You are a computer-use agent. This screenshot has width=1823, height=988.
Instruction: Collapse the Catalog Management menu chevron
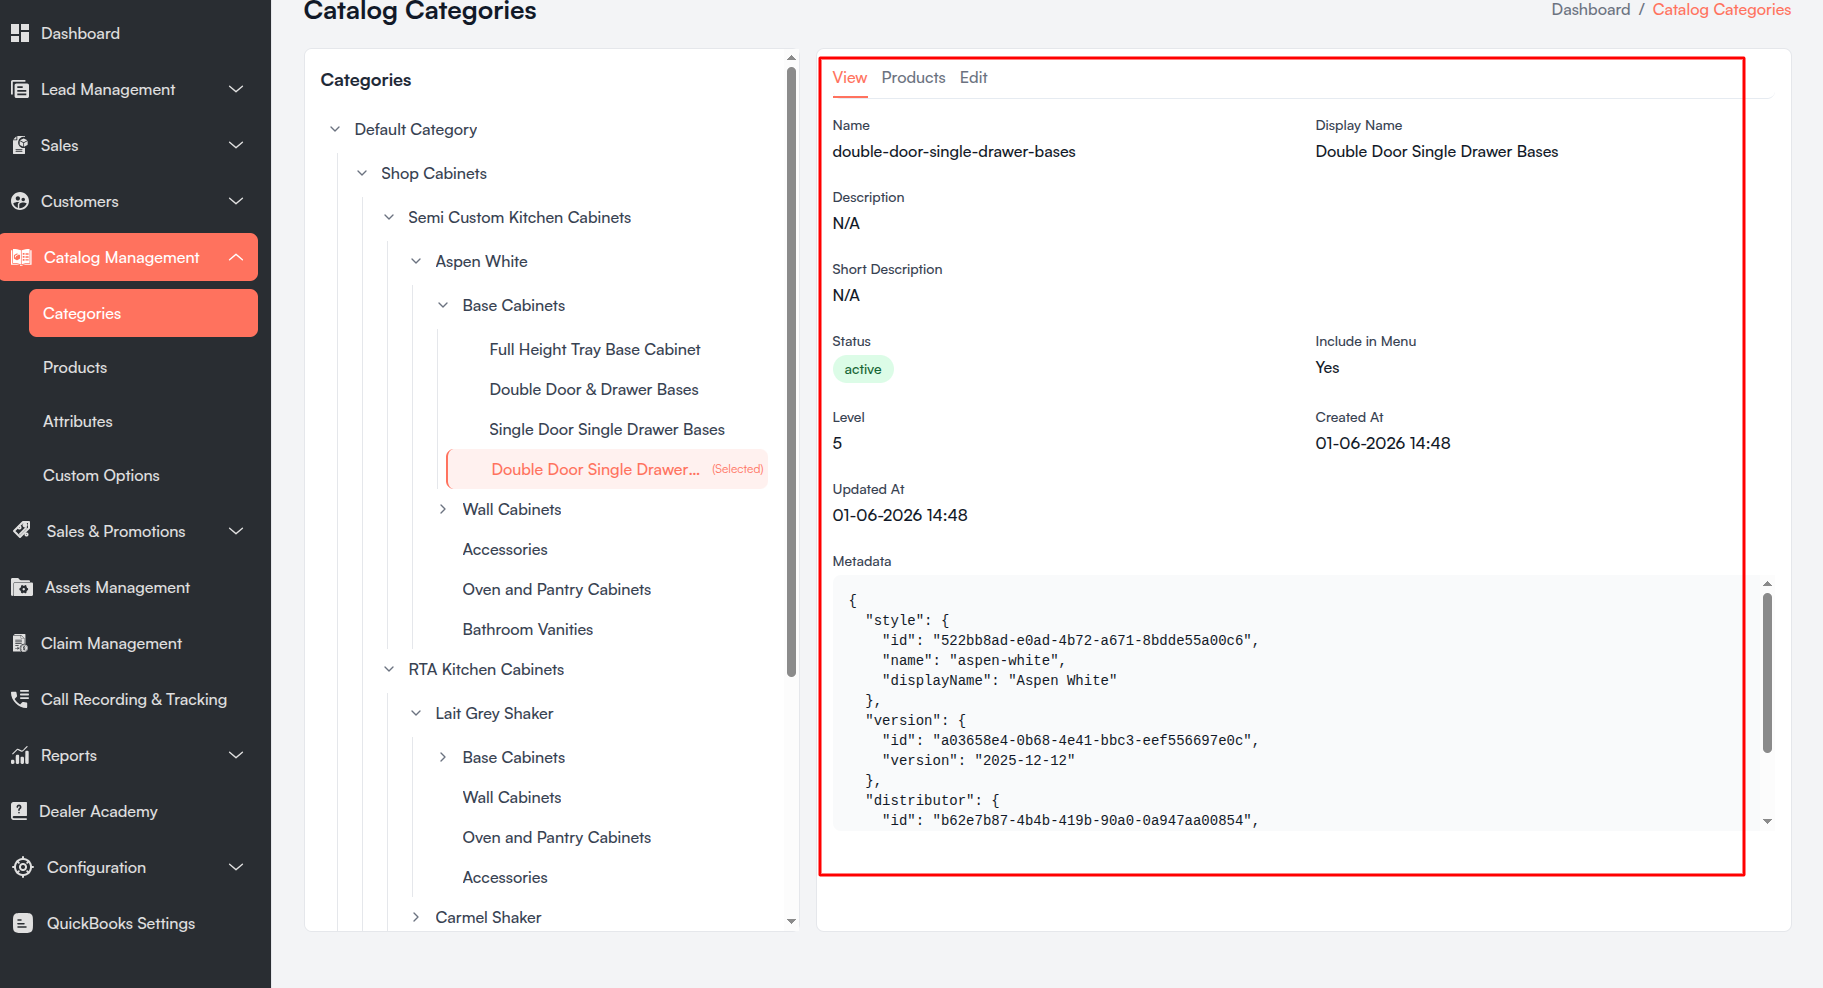tap(236, 257)
